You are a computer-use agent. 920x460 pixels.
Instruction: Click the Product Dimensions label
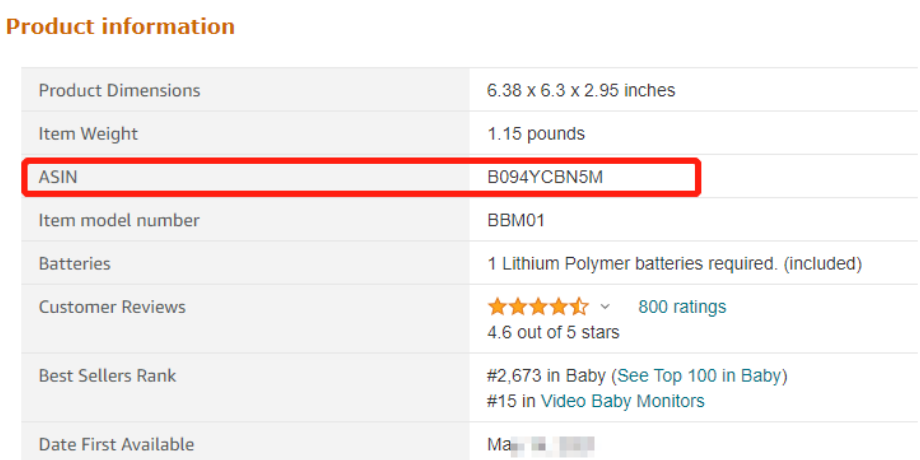coord(120,91)
